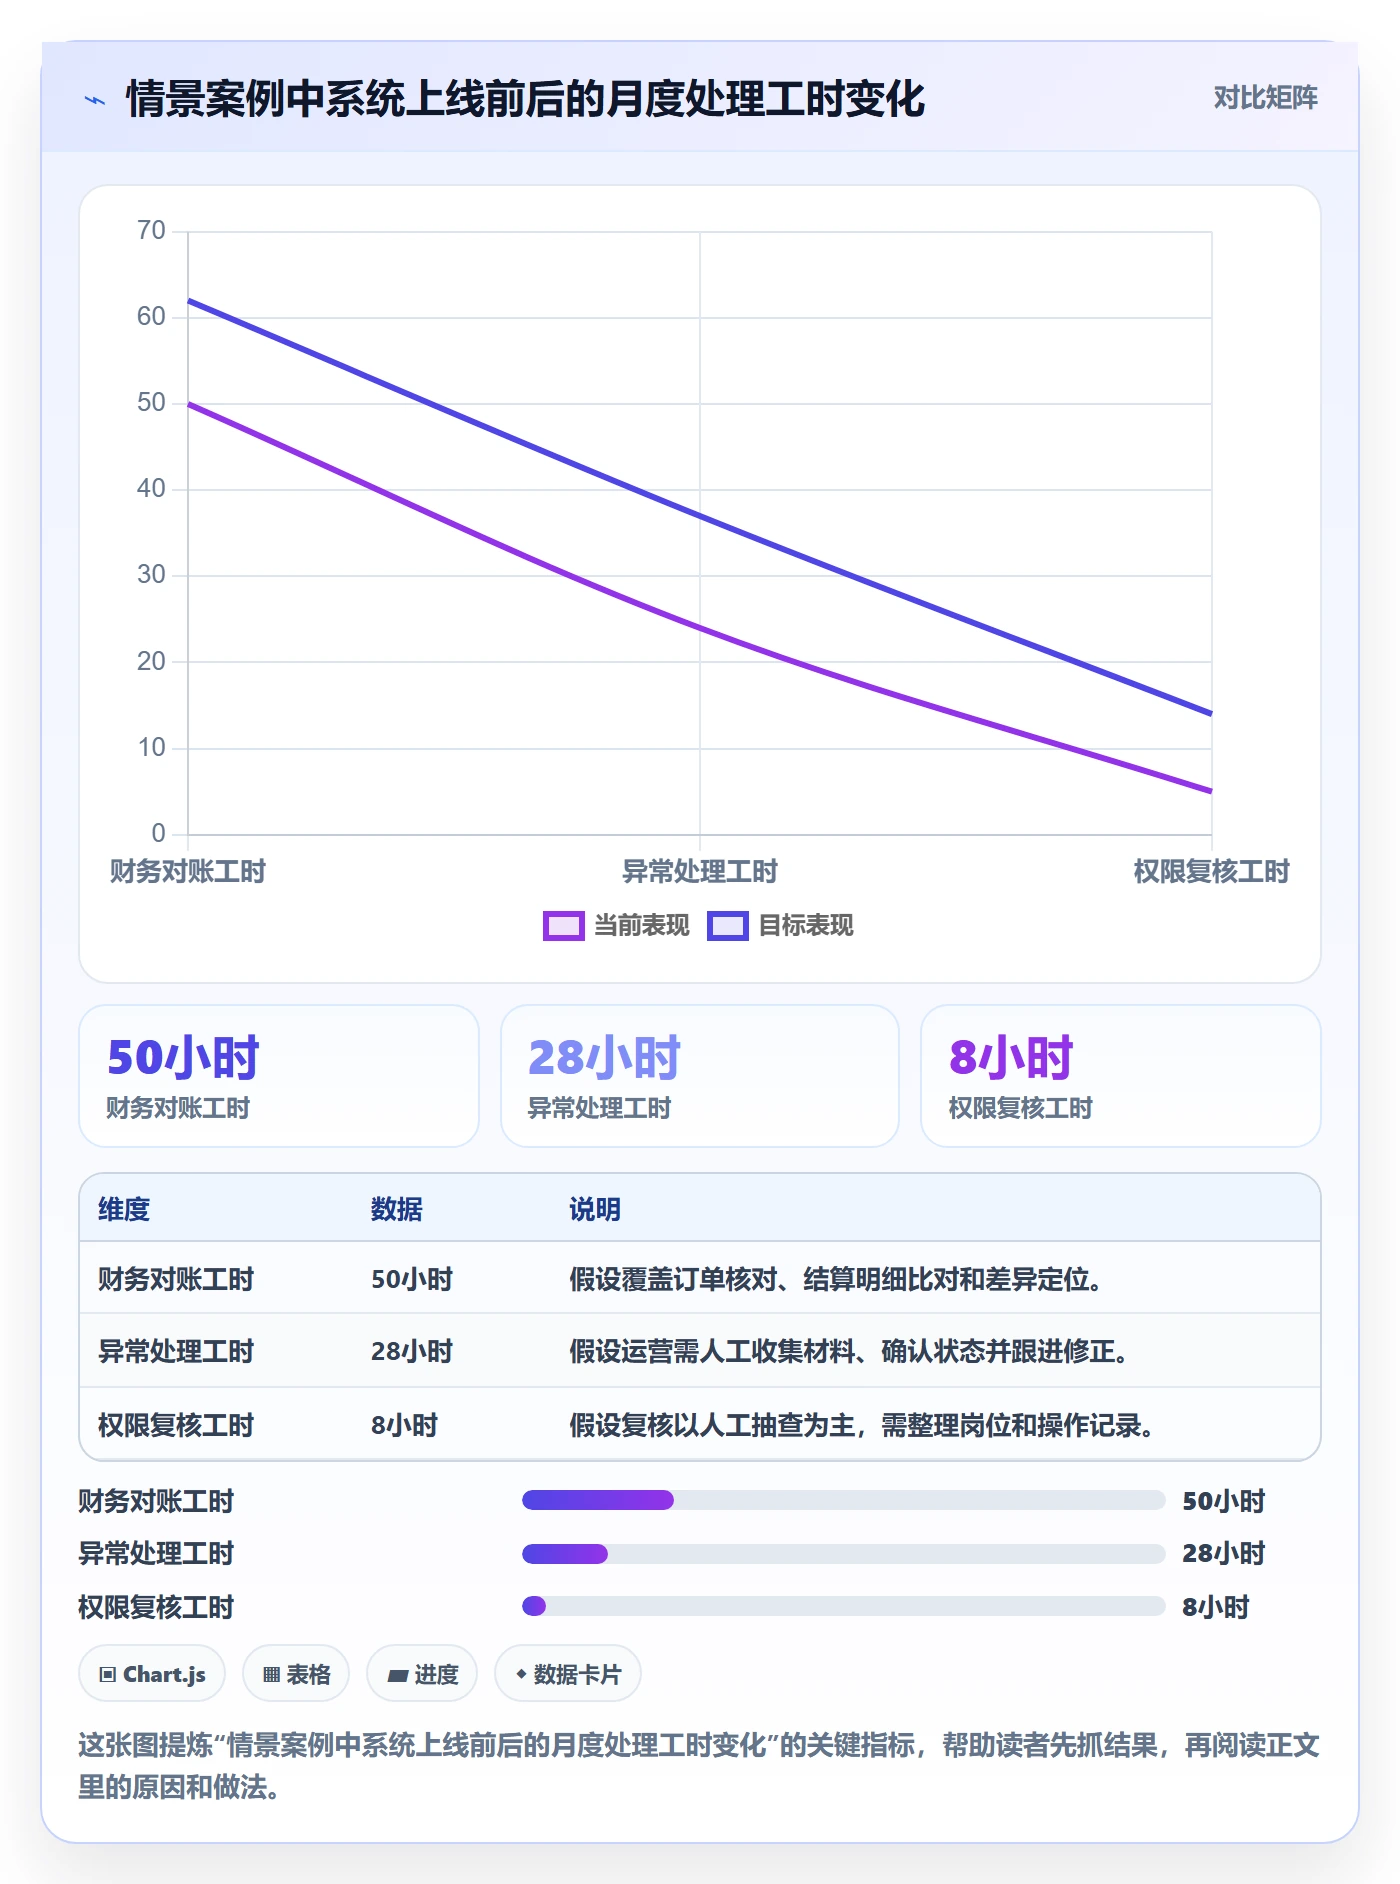Open the 8小时 权限复核工时 data card
This screenshot has height=1884, width=1400.
(x=1121, y=1076)
